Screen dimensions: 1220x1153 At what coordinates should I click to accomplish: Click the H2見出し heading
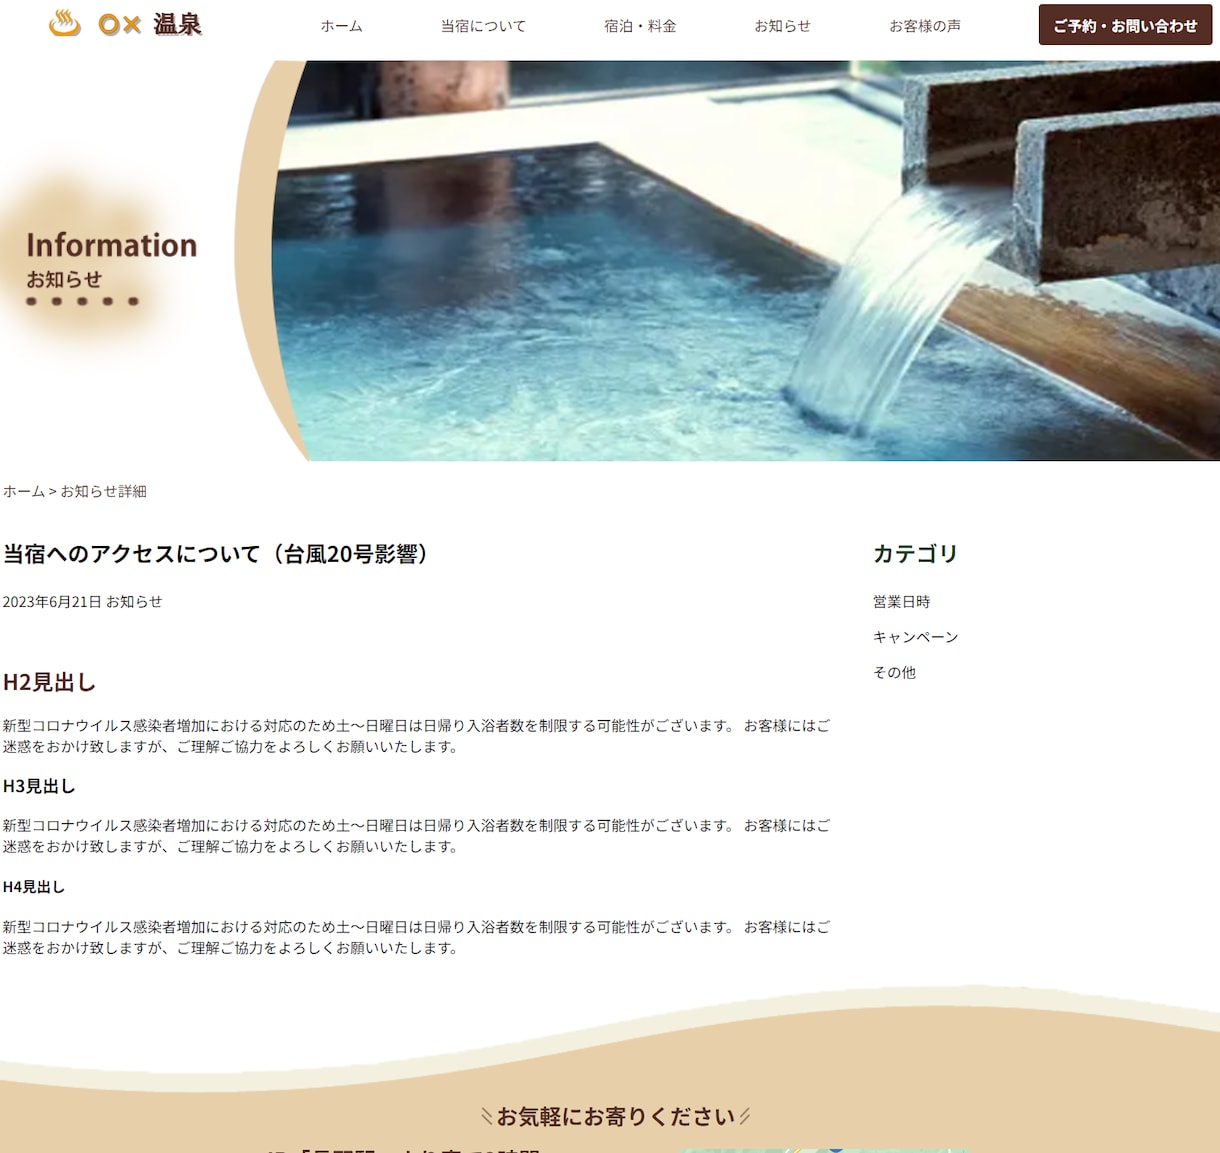pyautogui.click(x=49, y=682)
